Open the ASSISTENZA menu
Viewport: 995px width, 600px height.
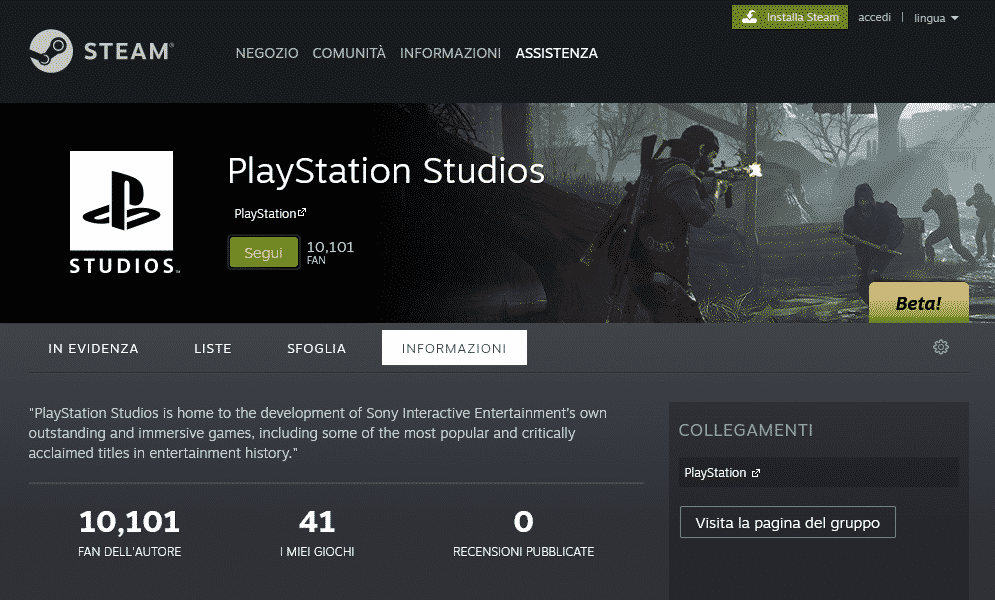pos(556,53)
